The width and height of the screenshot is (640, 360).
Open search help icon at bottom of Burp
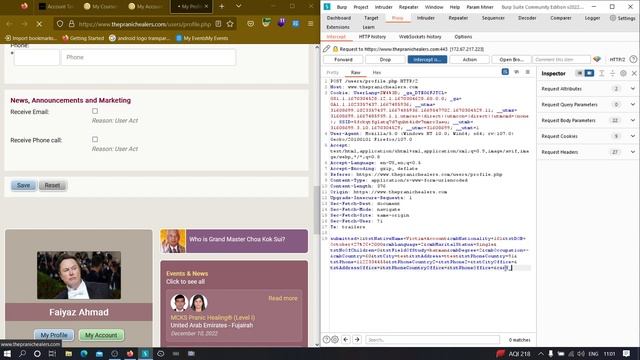pos(327,339)
